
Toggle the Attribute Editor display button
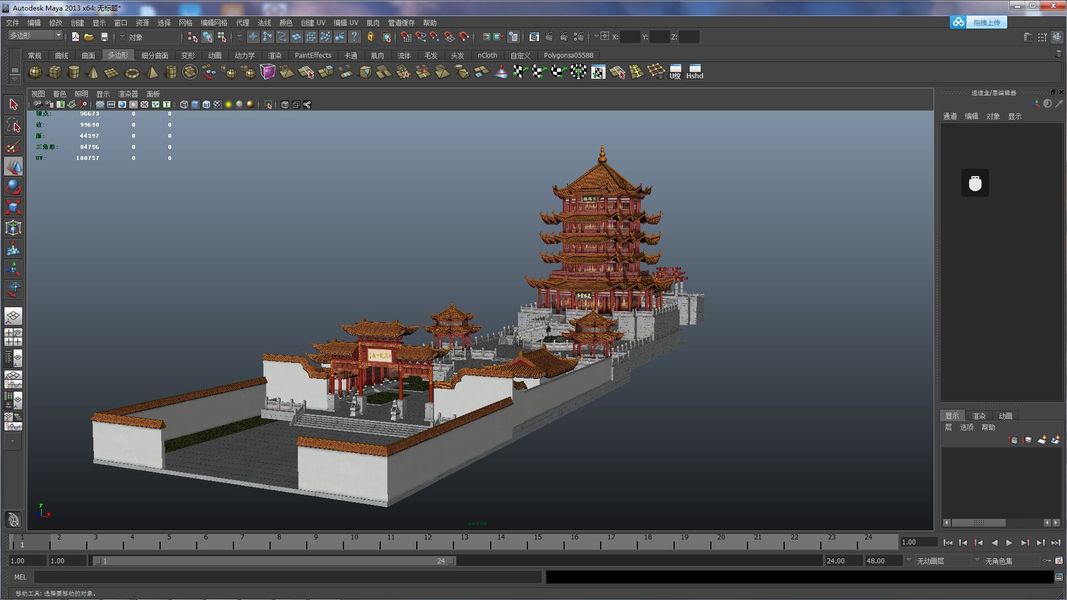[1028, 37]
